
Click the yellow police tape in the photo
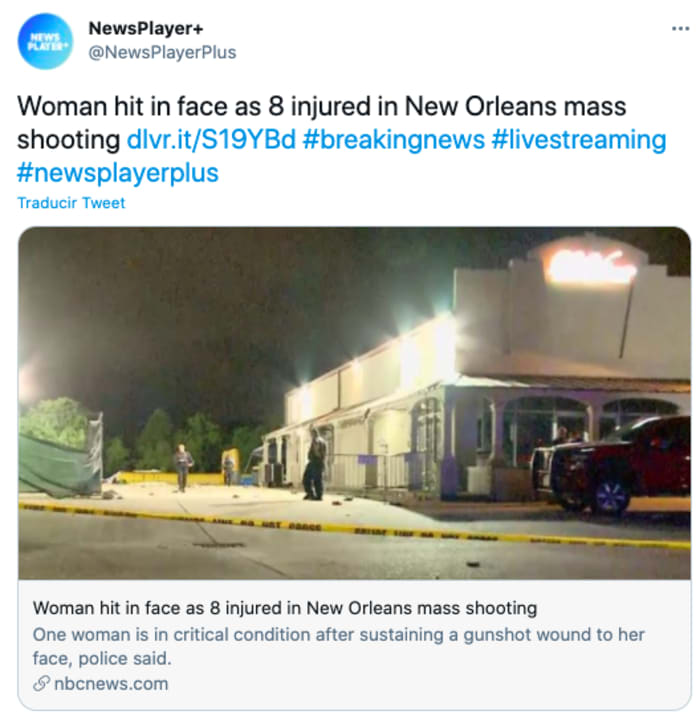pyautogui.click(x=354, y=527)
